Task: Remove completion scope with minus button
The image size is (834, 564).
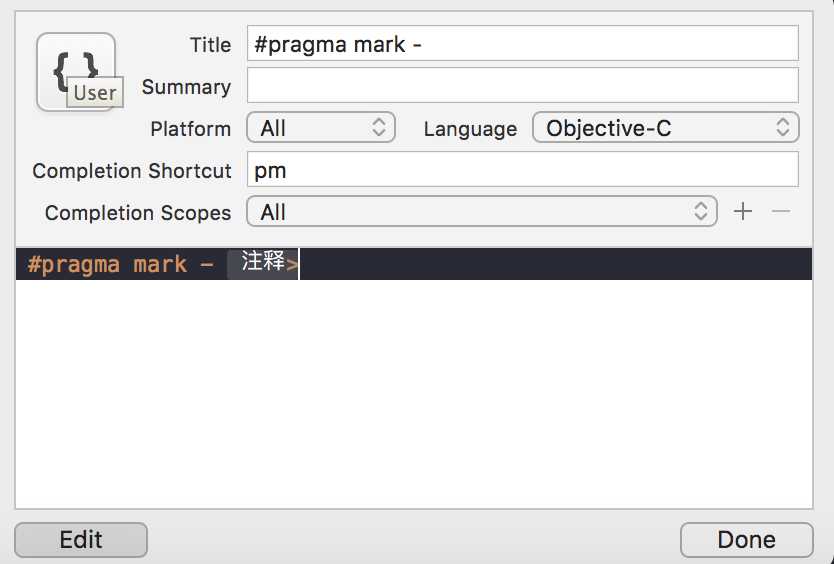Action: (x=781, y=212)
